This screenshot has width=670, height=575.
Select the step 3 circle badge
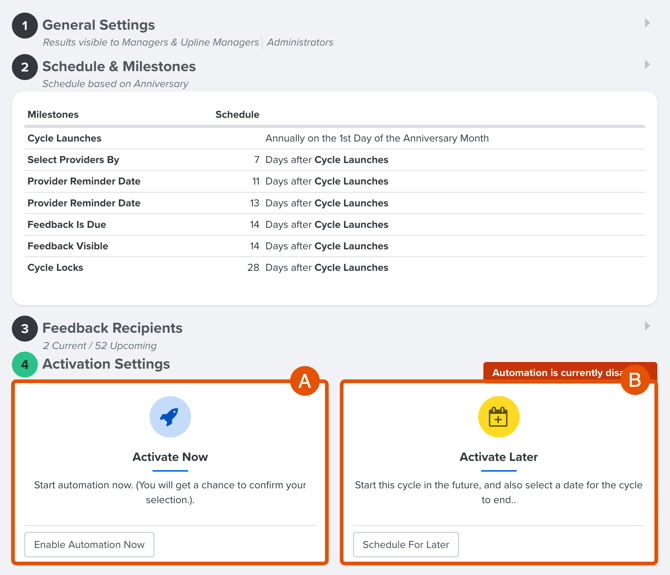[25, 329]
